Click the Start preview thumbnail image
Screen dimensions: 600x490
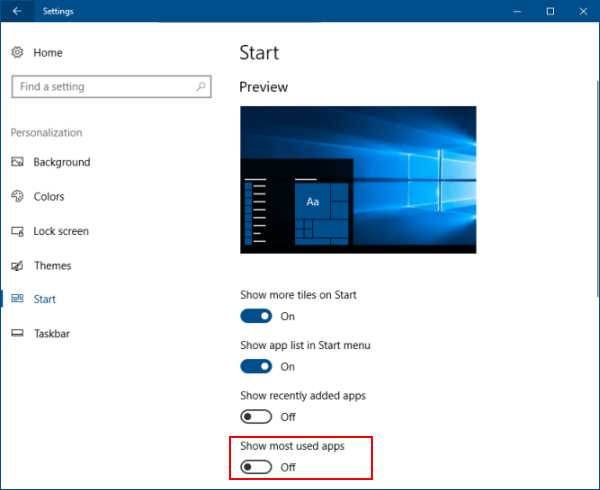tap(358, 179)
